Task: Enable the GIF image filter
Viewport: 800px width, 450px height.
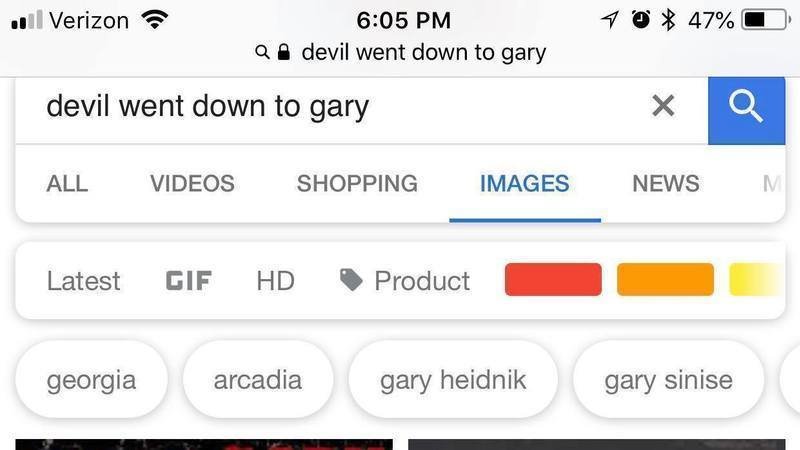Action: coord(189,281)
